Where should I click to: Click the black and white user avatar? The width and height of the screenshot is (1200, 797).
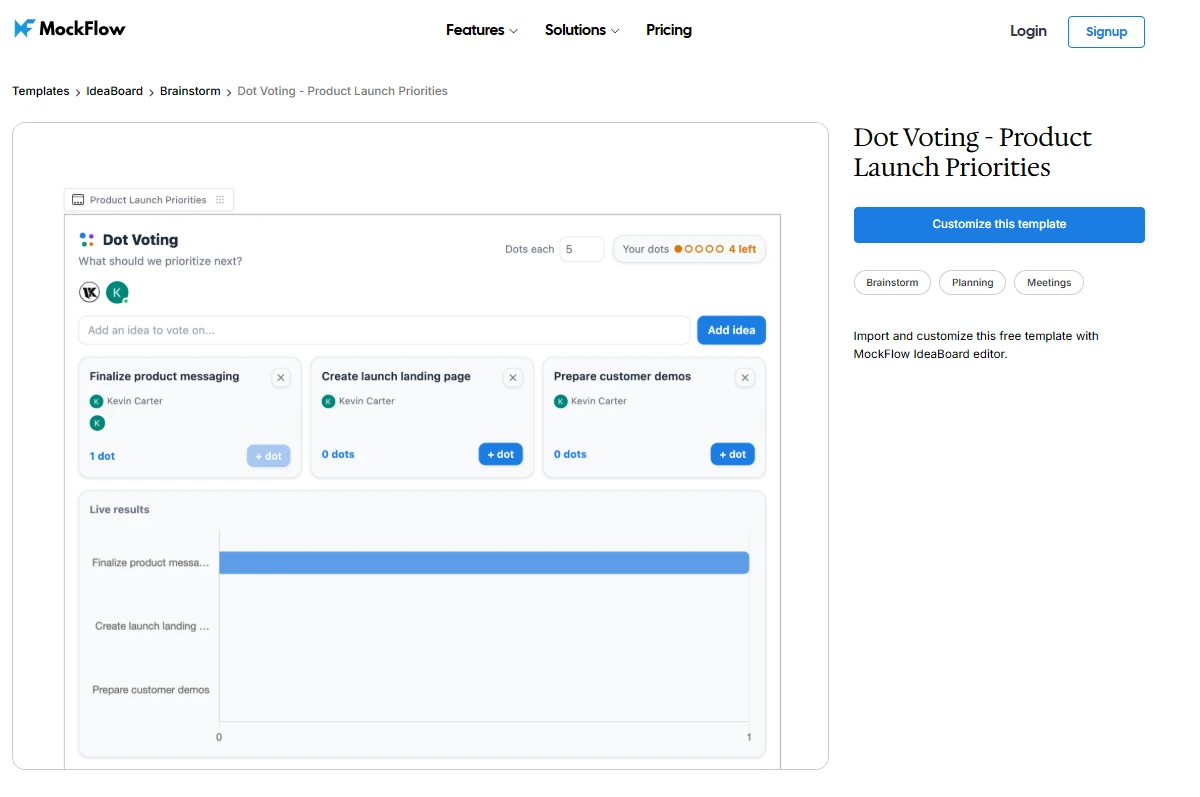pos(90,292)
